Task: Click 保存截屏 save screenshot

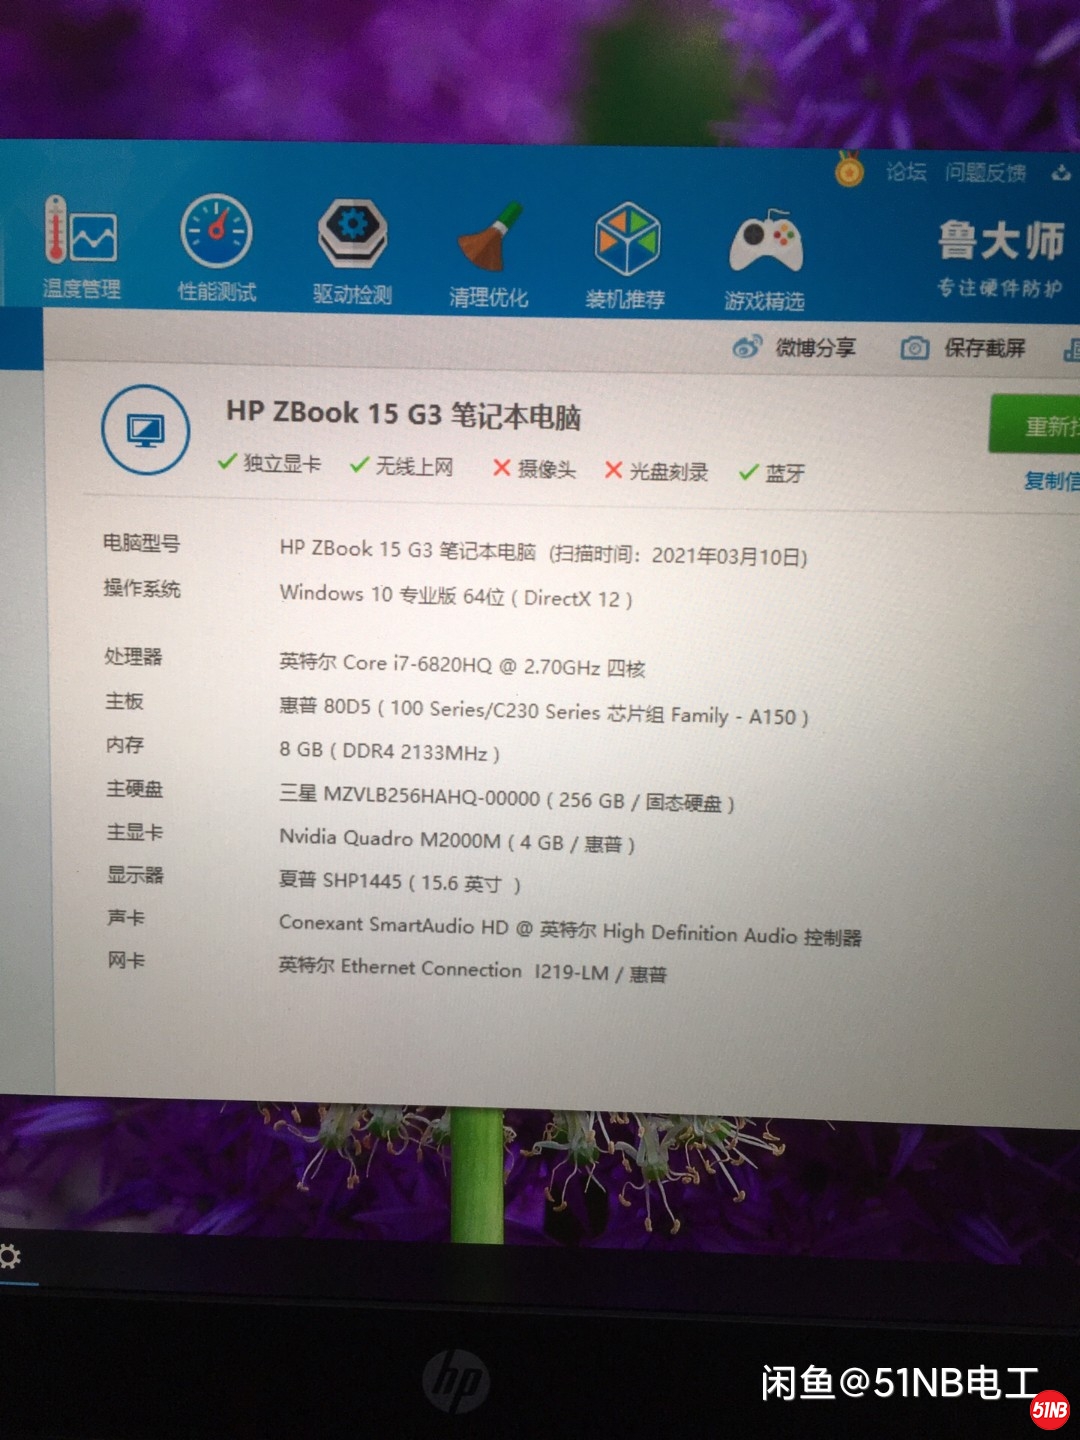Action: pos(964,348)
